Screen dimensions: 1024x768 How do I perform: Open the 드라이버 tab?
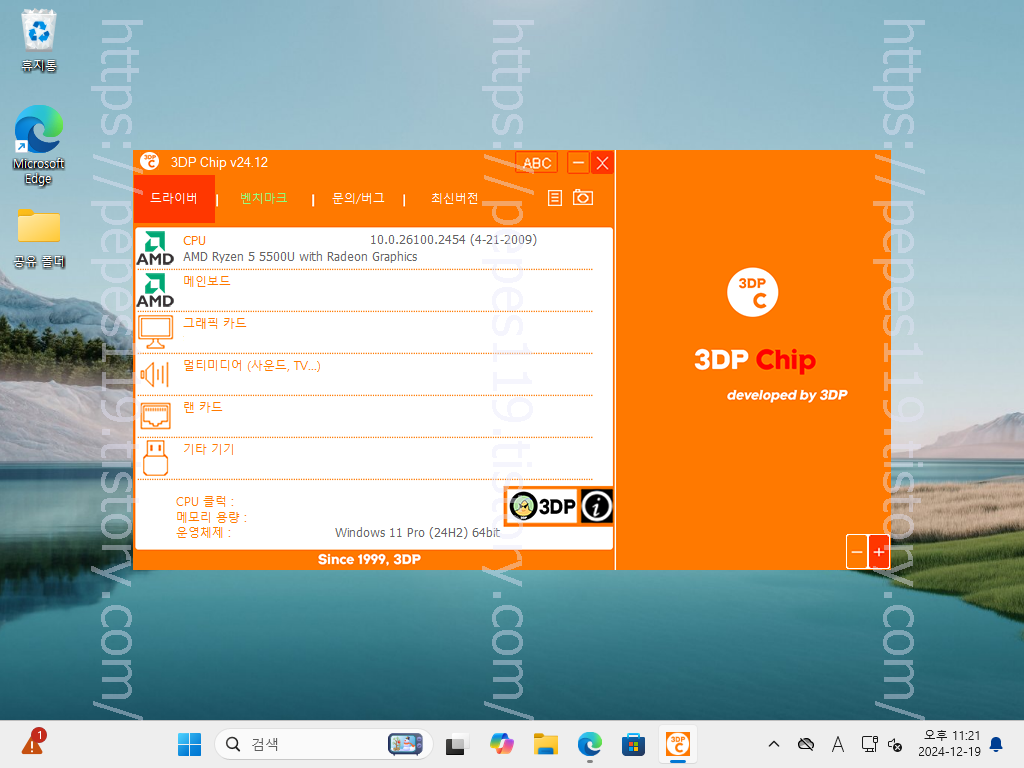[174, 199]
